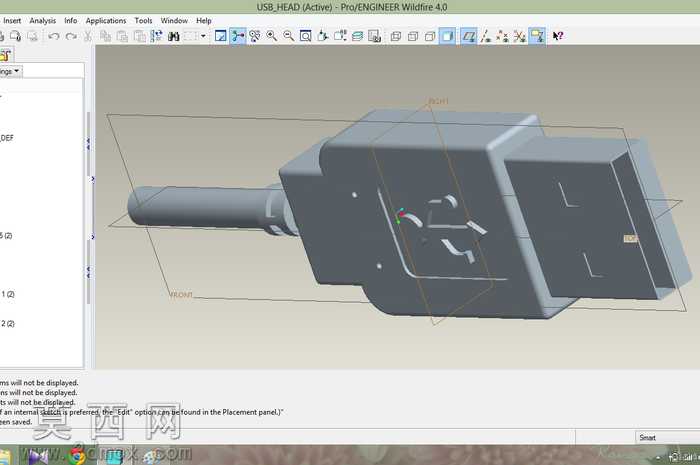Click the Cut scissors icon
The image size is (700, 465).
point(88,36)
